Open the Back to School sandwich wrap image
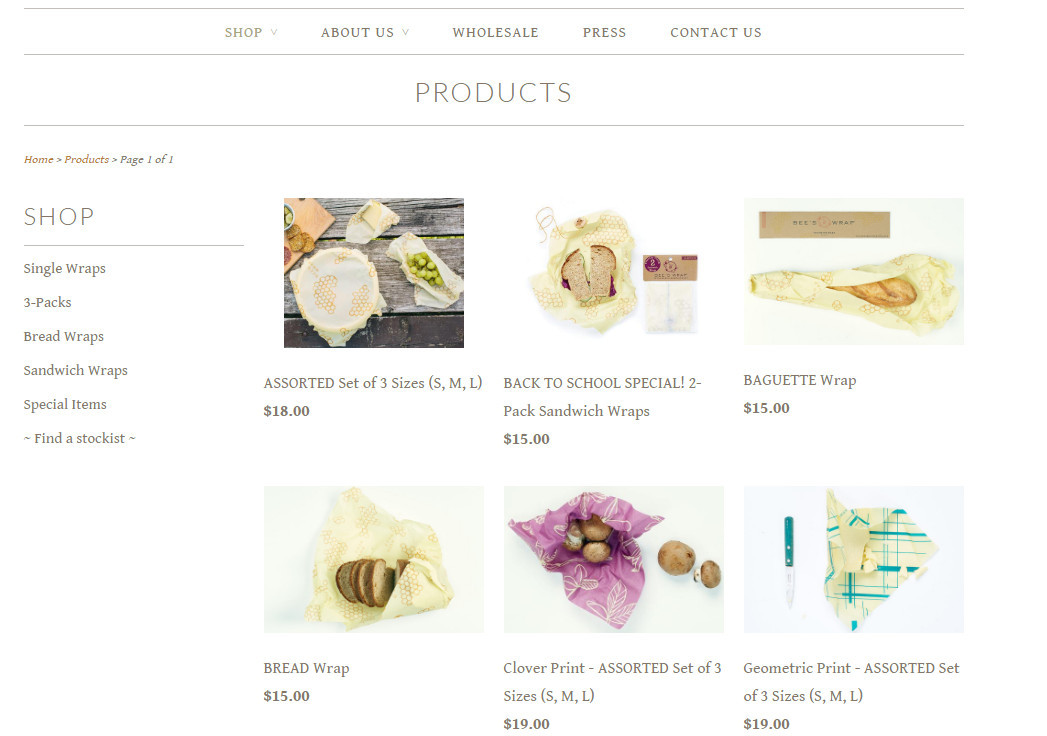Viewport: 1047px width, 736px height. click(614, 270)
